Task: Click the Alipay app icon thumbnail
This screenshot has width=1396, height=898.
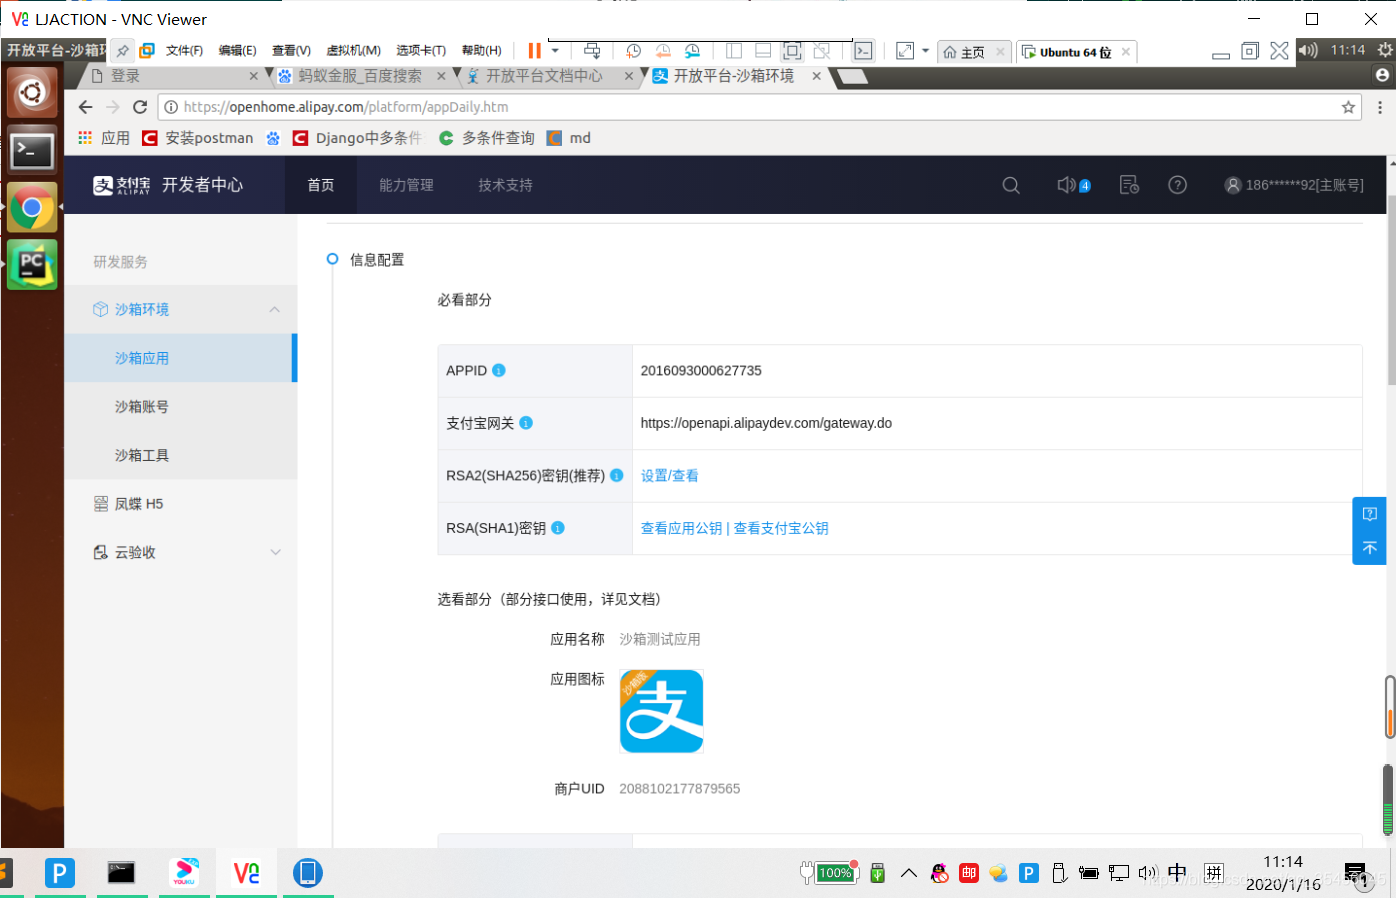Action: pyautogui.click(x=662, y=711)
